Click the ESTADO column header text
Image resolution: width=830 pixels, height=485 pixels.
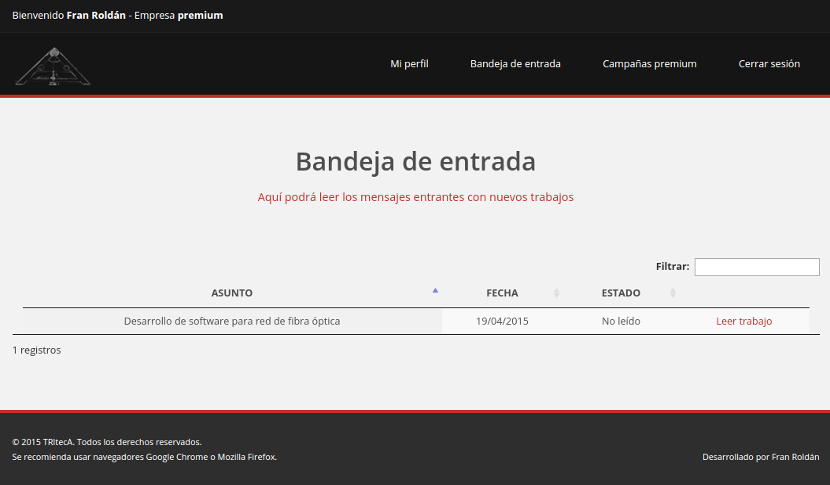tap(621, 293)
